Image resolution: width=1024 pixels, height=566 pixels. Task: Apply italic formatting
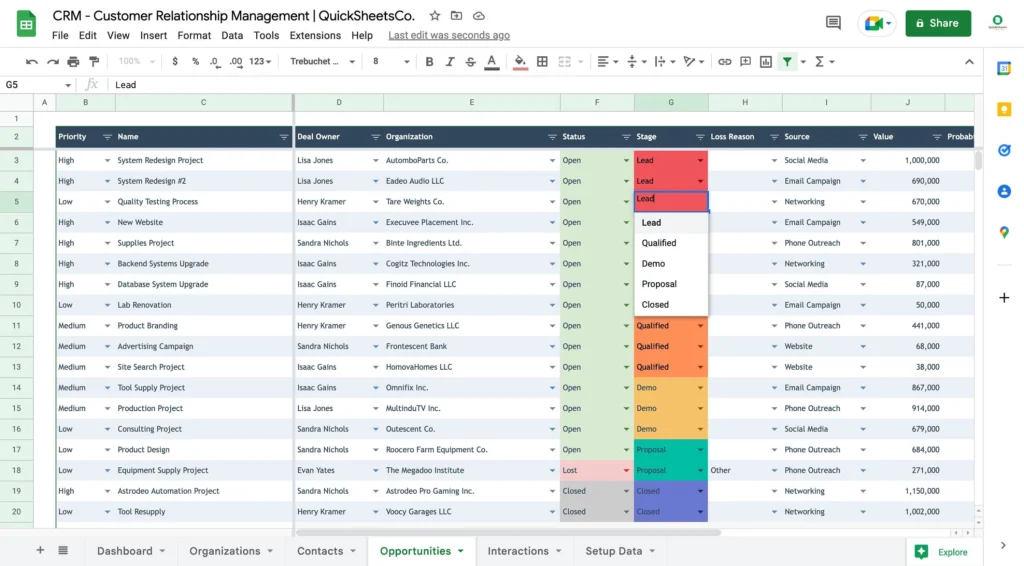point(450,61)
